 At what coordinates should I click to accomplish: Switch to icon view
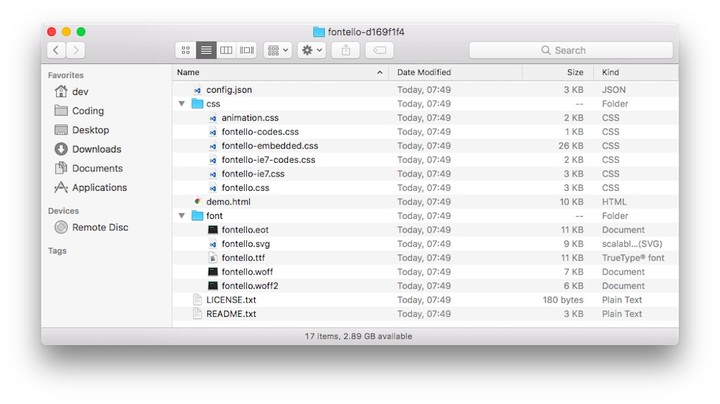186,50
